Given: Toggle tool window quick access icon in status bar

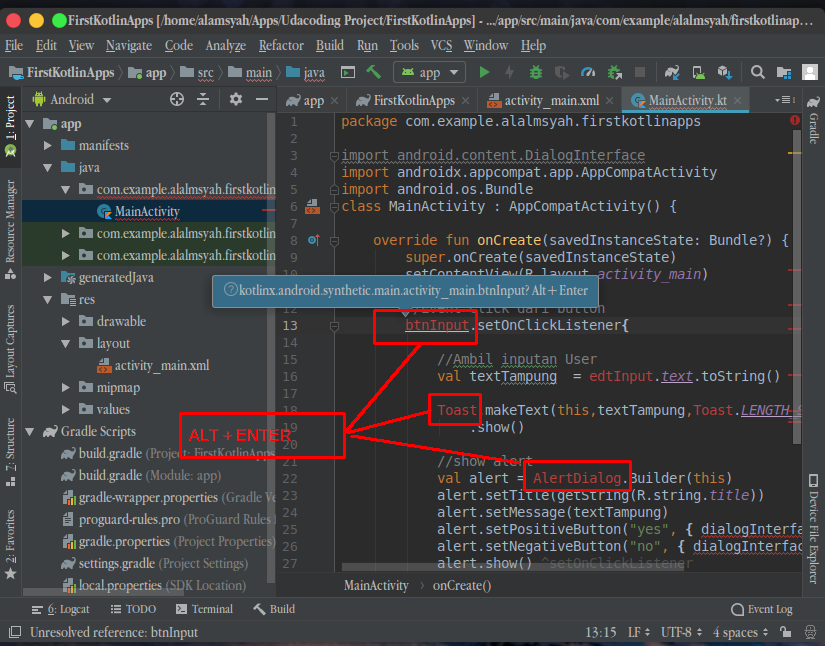Looking at the screenshot, I should 15,632.
